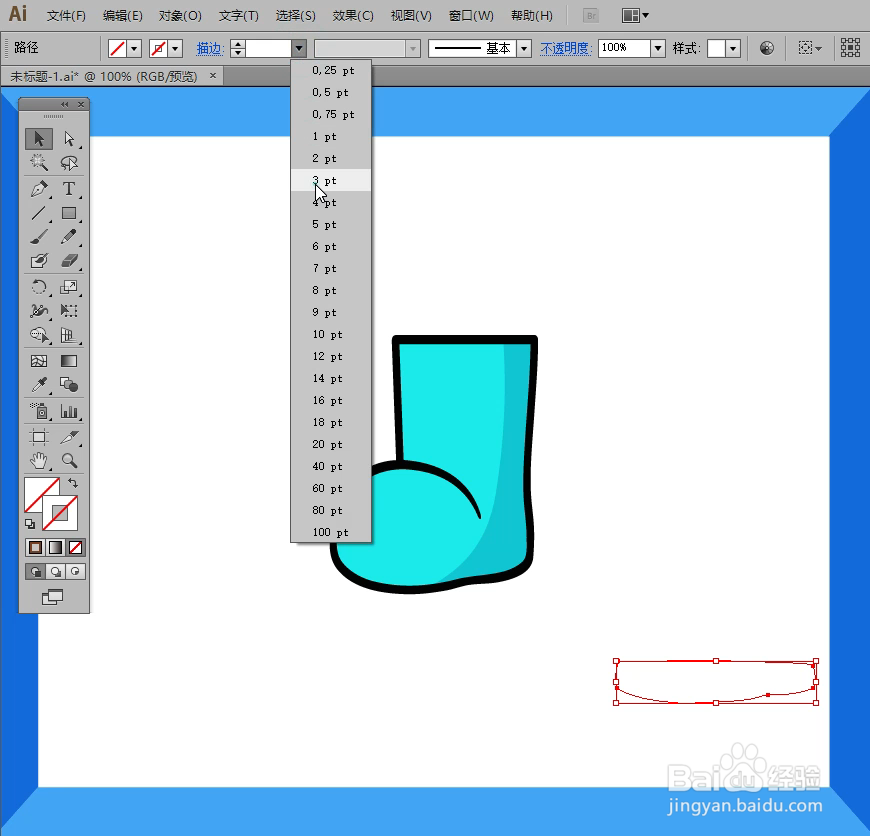Select the Column Graph tool
The height and width of the screenshot is (836, 870).
[x=69, y=411]
